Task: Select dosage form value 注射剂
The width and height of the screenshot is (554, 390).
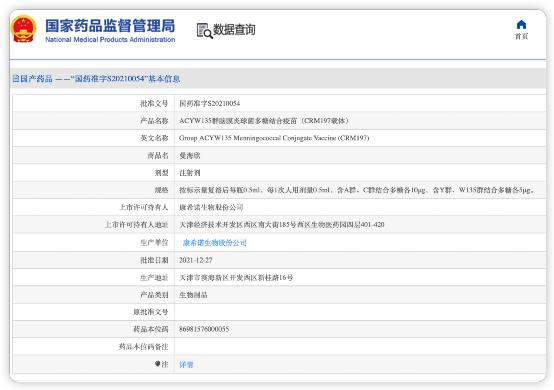Action: 190,173
